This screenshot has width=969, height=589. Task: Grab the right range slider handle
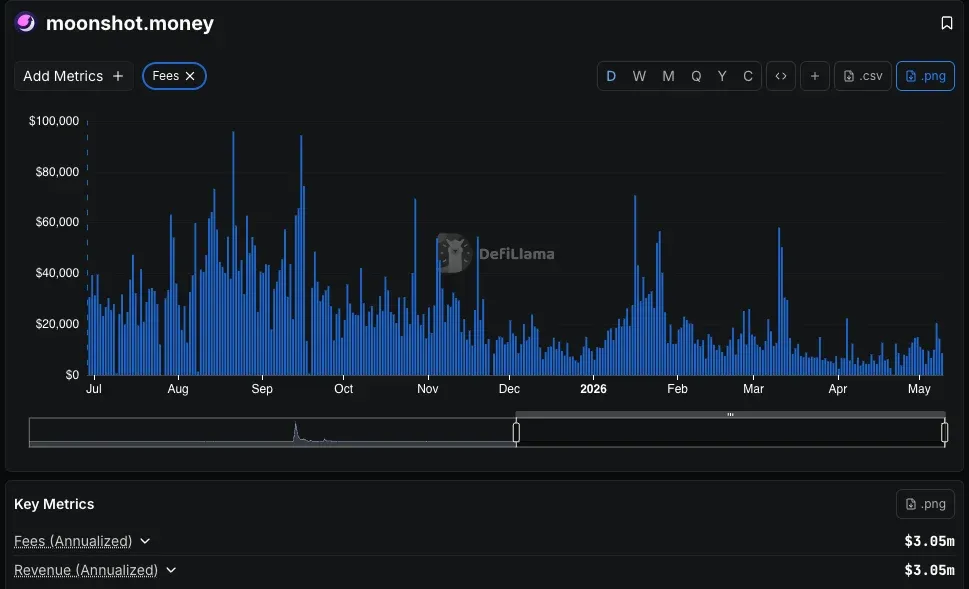point(944,432)
